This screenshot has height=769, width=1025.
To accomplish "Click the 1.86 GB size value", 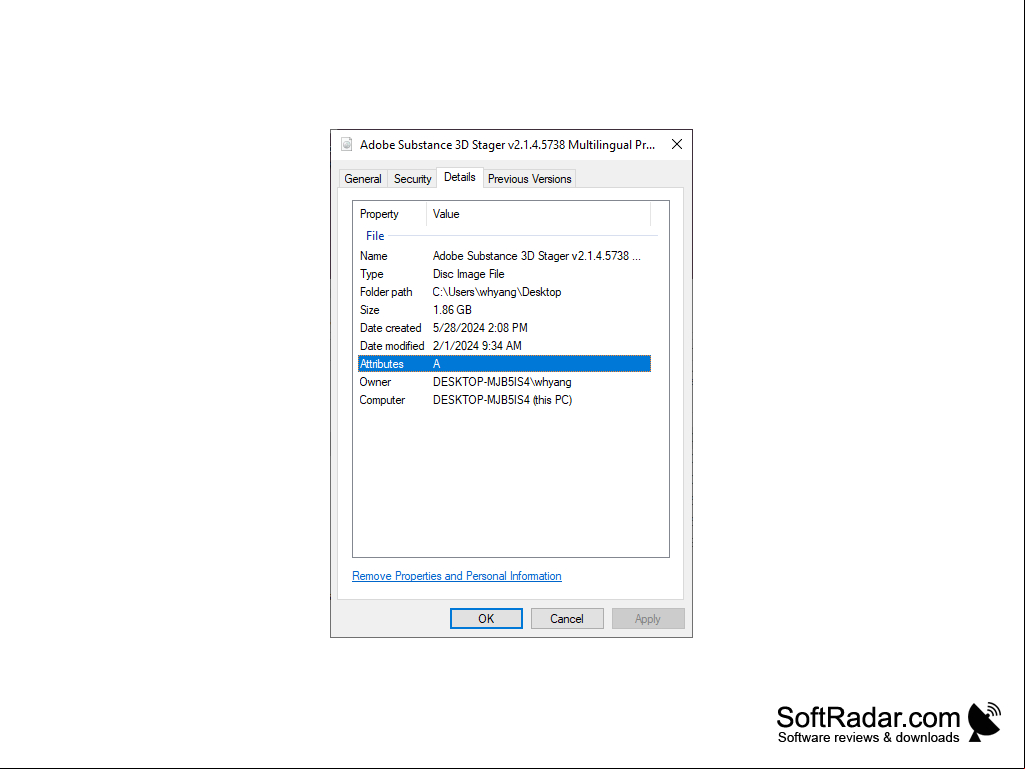I will coord(452,310).
